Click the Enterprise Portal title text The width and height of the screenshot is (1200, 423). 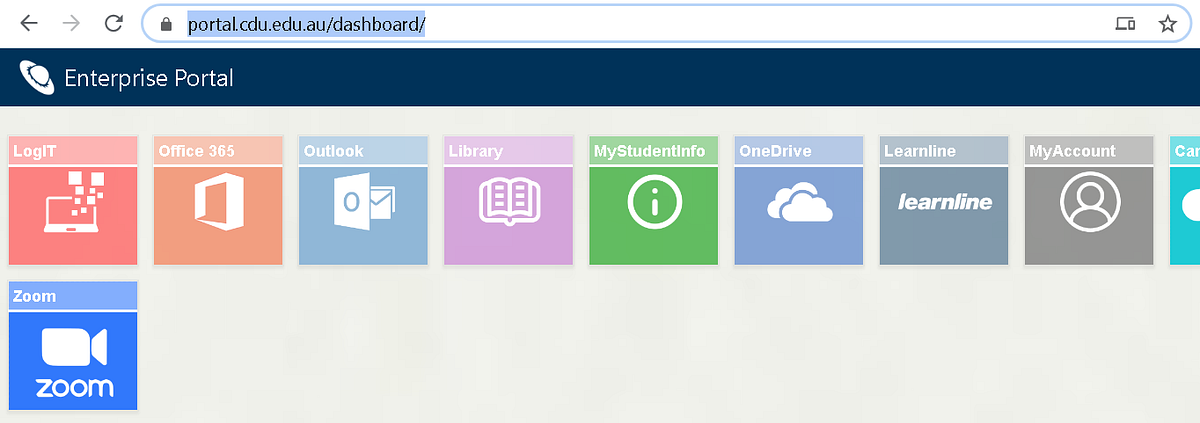coord(149,78)
